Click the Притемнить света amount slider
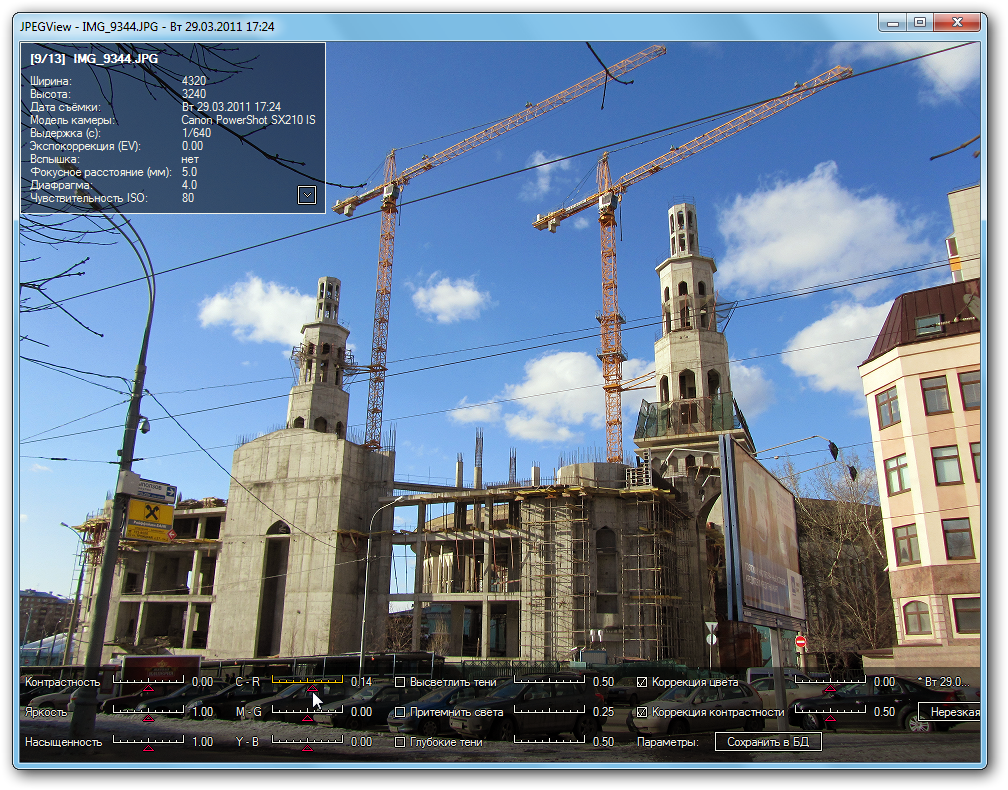Viewport: 1008px width, 790px height. point(548,711)
